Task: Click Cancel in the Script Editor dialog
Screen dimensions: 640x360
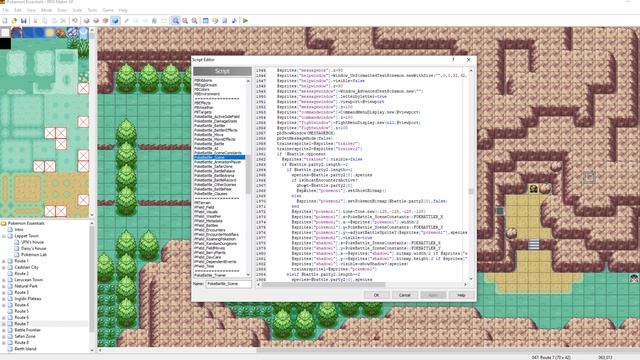Action: click(x=405, y=295)
